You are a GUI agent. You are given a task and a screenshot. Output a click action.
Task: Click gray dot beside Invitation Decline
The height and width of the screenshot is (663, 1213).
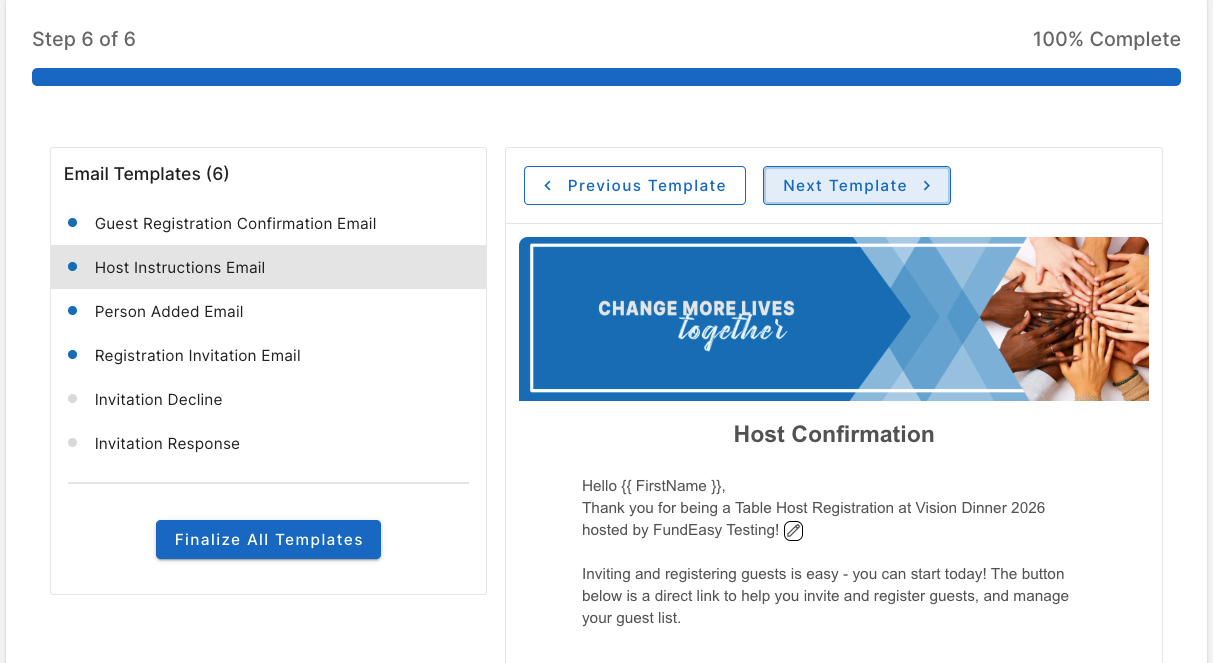coord(72,399)
